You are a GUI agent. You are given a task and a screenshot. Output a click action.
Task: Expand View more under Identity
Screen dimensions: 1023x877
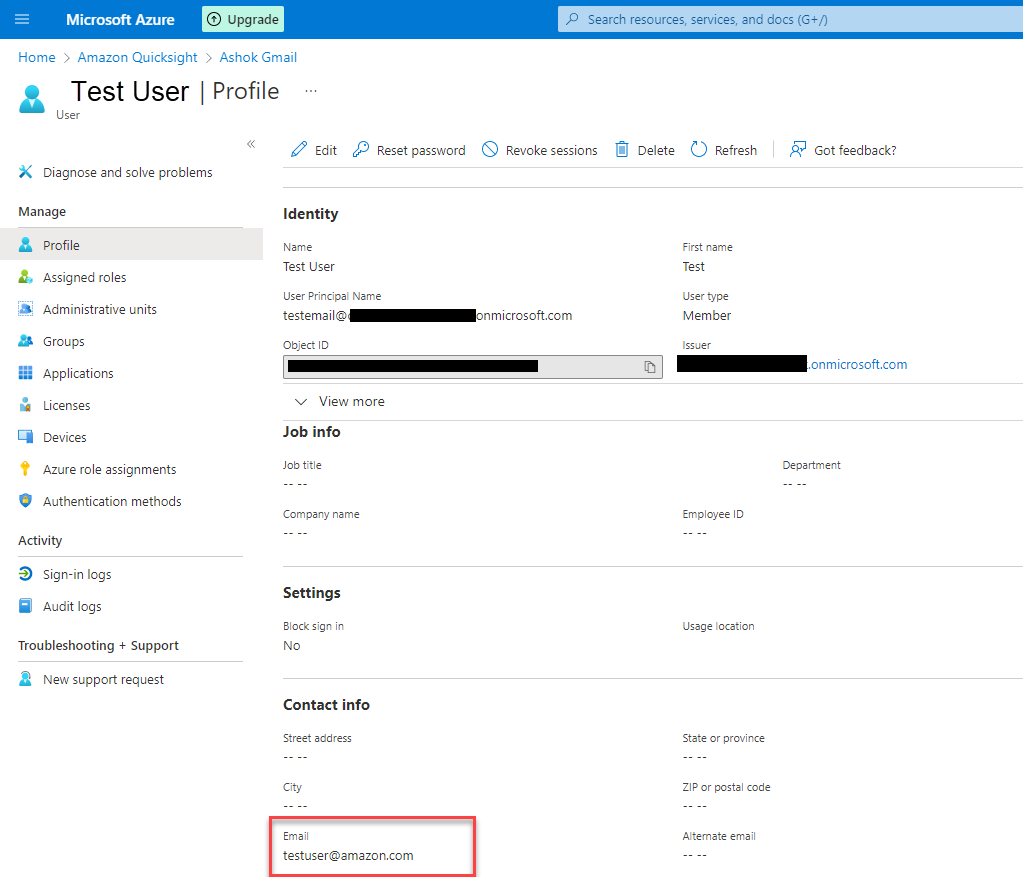(340, 401)
